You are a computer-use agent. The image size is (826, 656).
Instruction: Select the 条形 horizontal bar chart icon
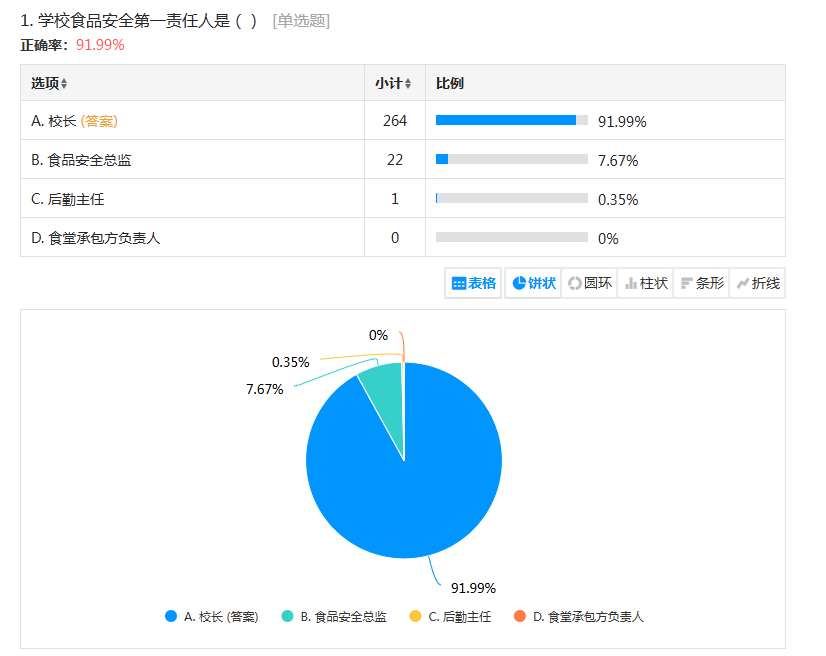(686, 283)
